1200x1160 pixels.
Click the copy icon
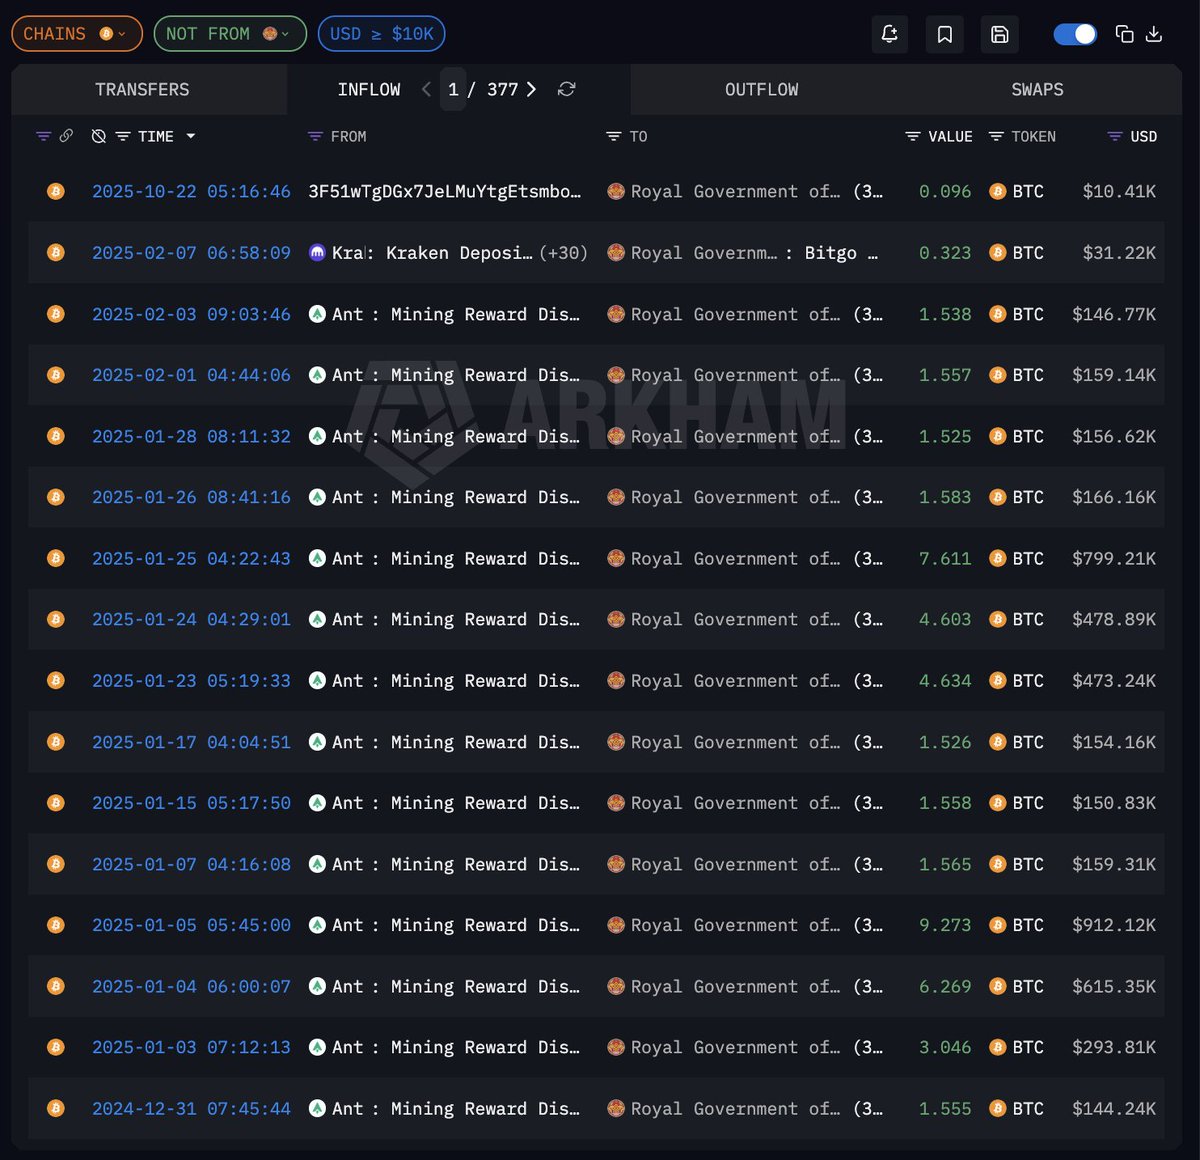point(1124,34)
